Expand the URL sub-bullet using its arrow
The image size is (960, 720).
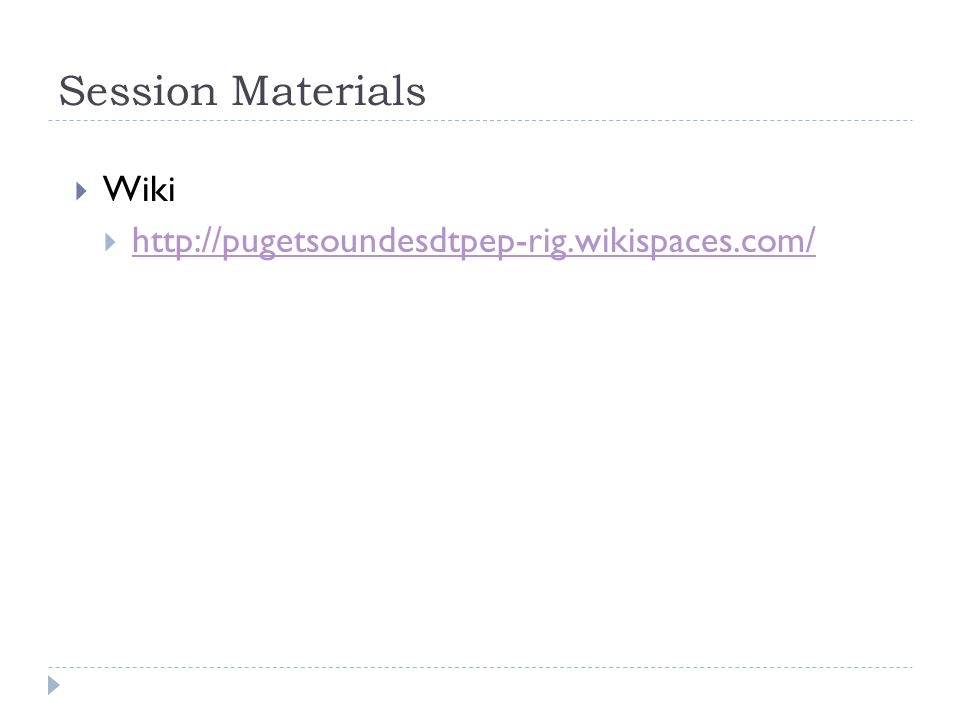(110, 242)
